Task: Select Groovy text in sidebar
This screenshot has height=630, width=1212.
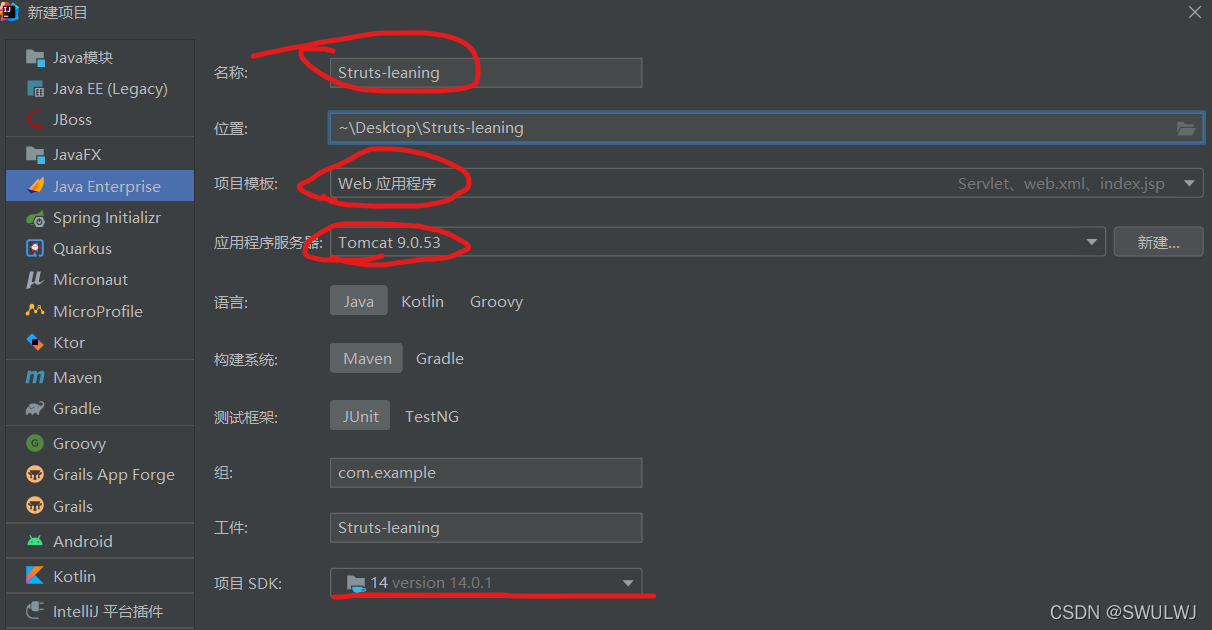Action: (x=79, y=443)
